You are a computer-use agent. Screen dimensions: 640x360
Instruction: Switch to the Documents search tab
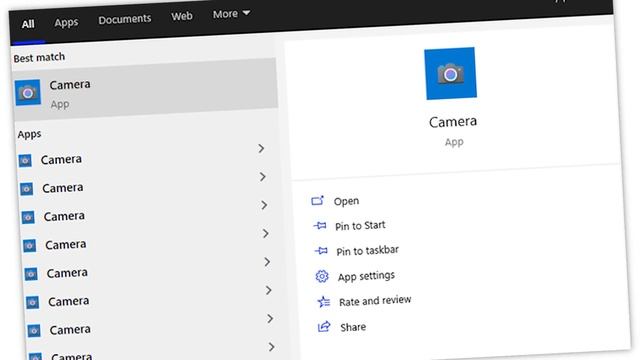pos(124,19)
